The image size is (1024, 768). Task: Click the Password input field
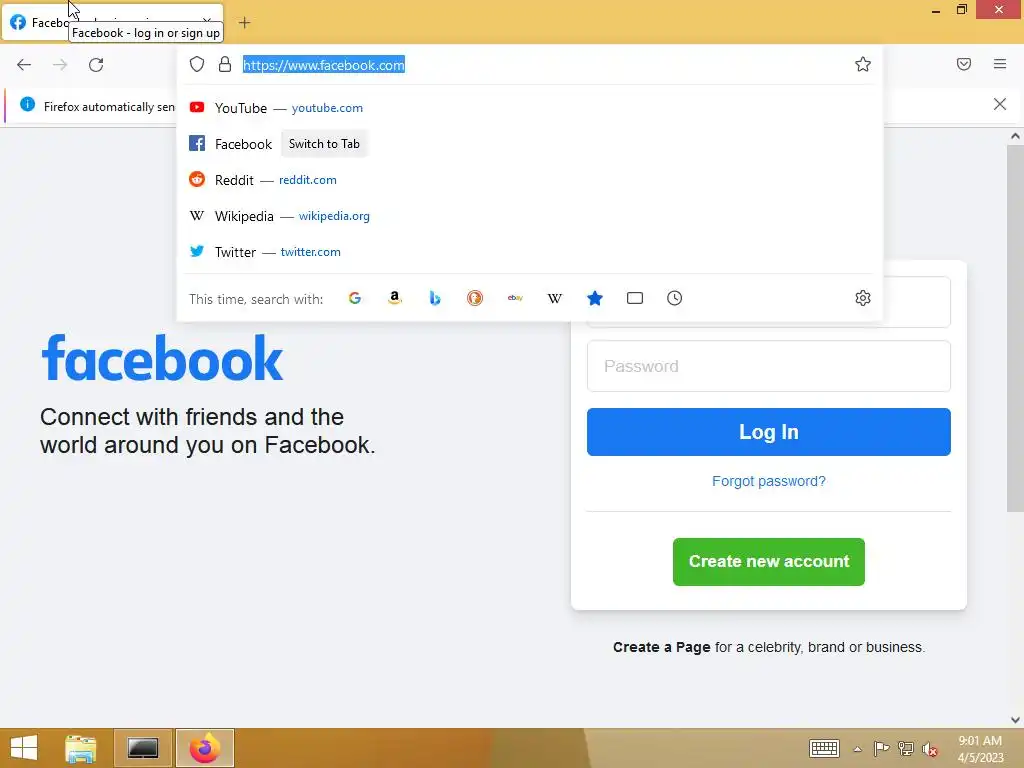click(769, 366)
